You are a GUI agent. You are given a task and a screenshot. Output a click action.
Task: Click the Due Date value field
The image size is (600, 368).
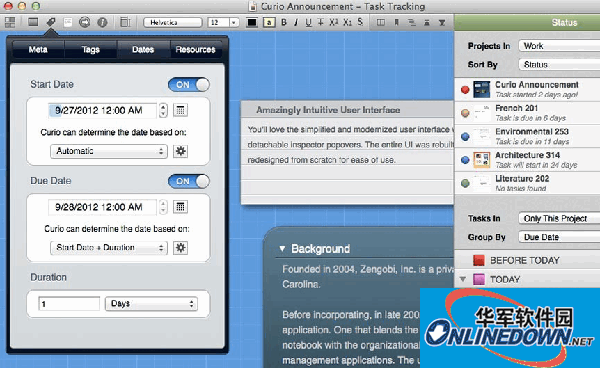103,207
